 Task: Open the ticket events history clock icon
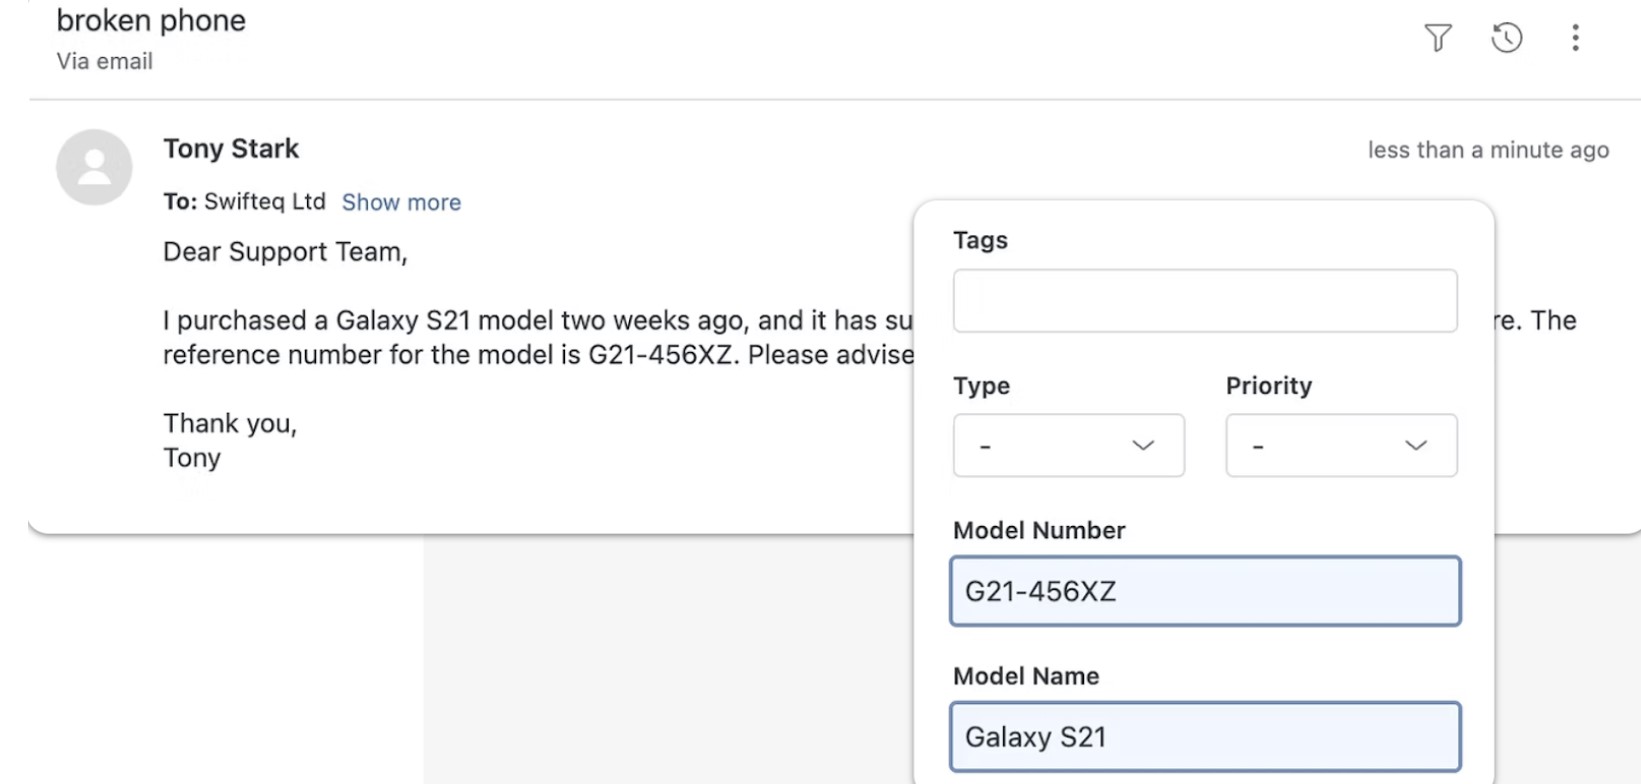pos(1506,38)
